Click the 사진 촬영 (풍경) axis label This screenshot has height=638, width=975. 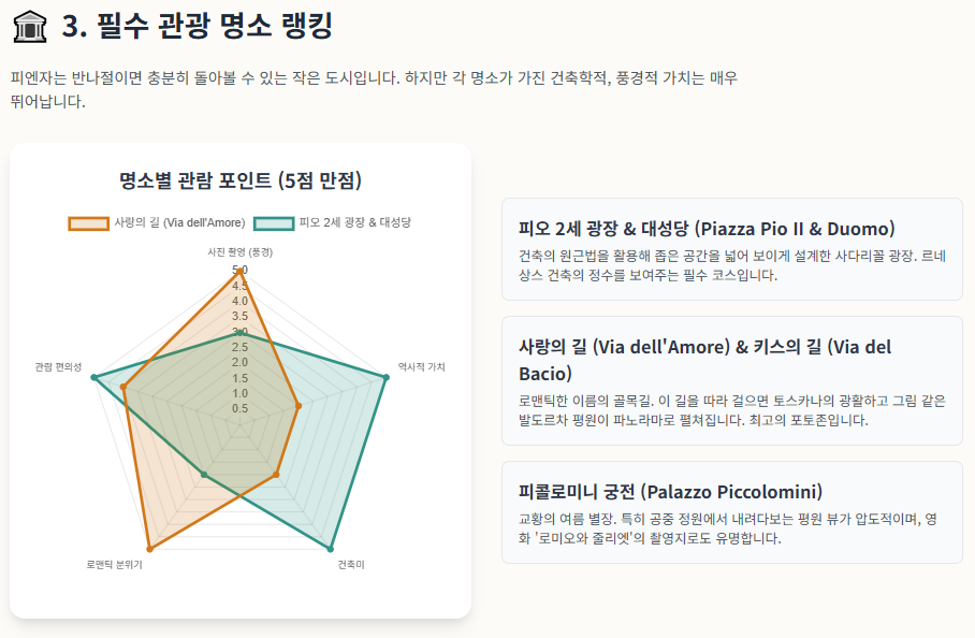click(x=240, y=252)
